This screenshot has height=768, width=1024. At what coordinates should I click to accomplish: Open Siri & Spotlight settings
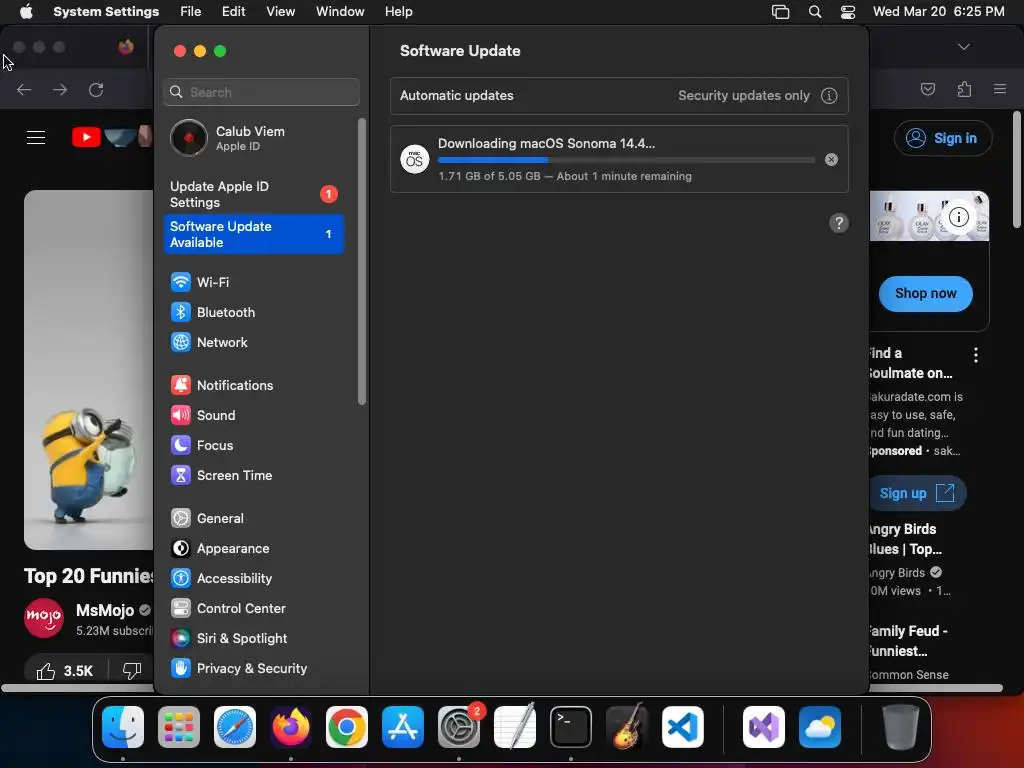click(253, 639)
